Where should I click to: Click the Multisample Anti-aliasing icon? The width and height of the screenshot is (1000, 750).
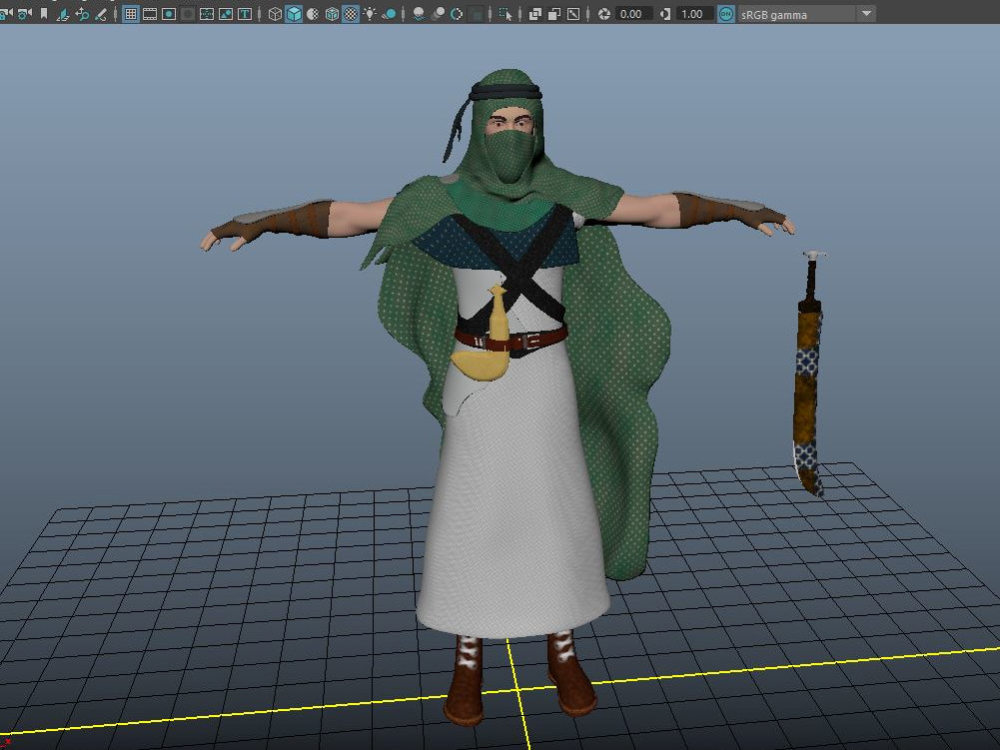[x=457, y=13]
